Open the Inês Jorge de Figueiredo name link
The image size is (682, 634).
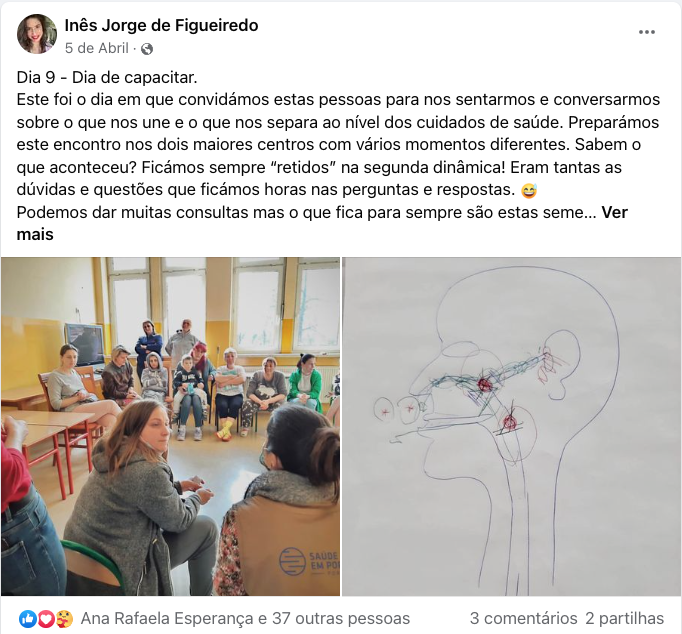coord(161,25)
